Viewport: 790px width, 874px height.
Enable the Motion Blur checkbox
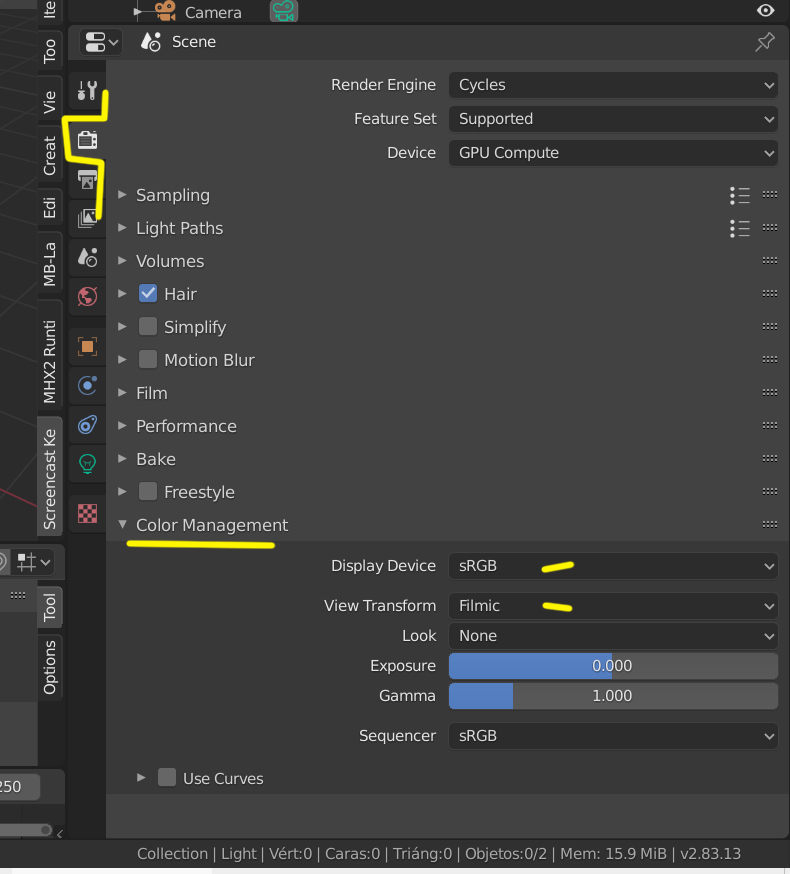[x=148, y=360]
